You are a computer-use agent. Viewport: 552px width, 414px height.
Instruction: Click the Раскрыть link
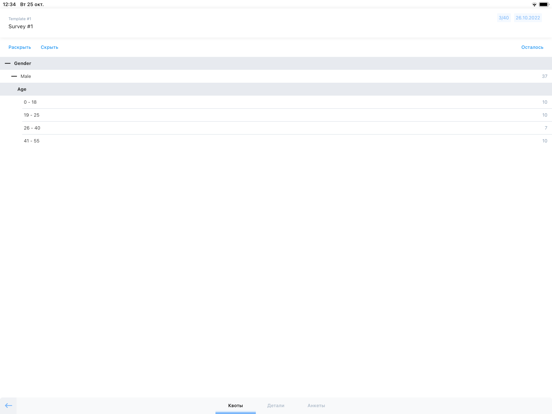tap(20, 47)
